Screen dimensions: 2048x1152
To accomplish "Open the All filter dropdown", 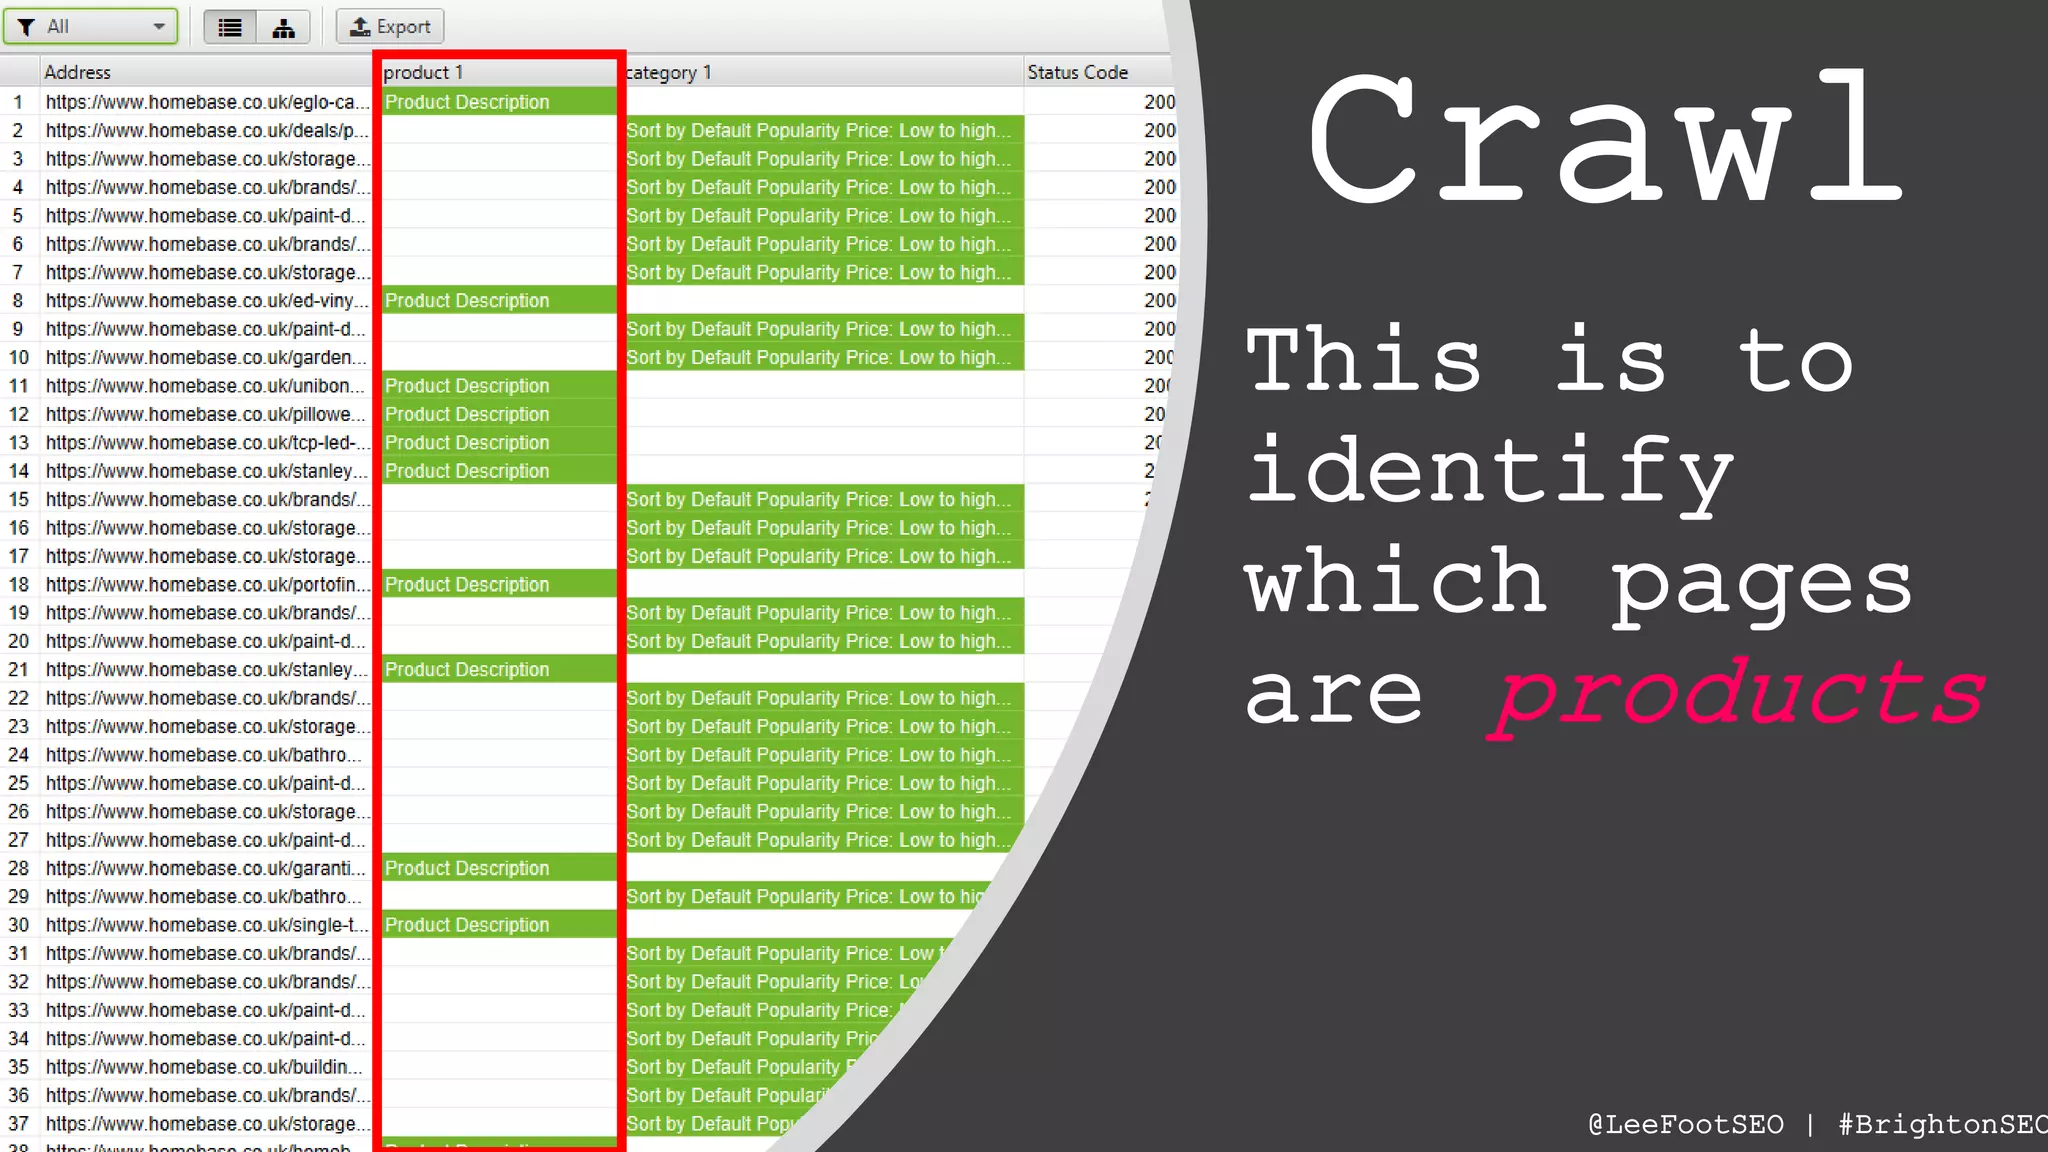I will pyautogui.click(x=90, y=27).
